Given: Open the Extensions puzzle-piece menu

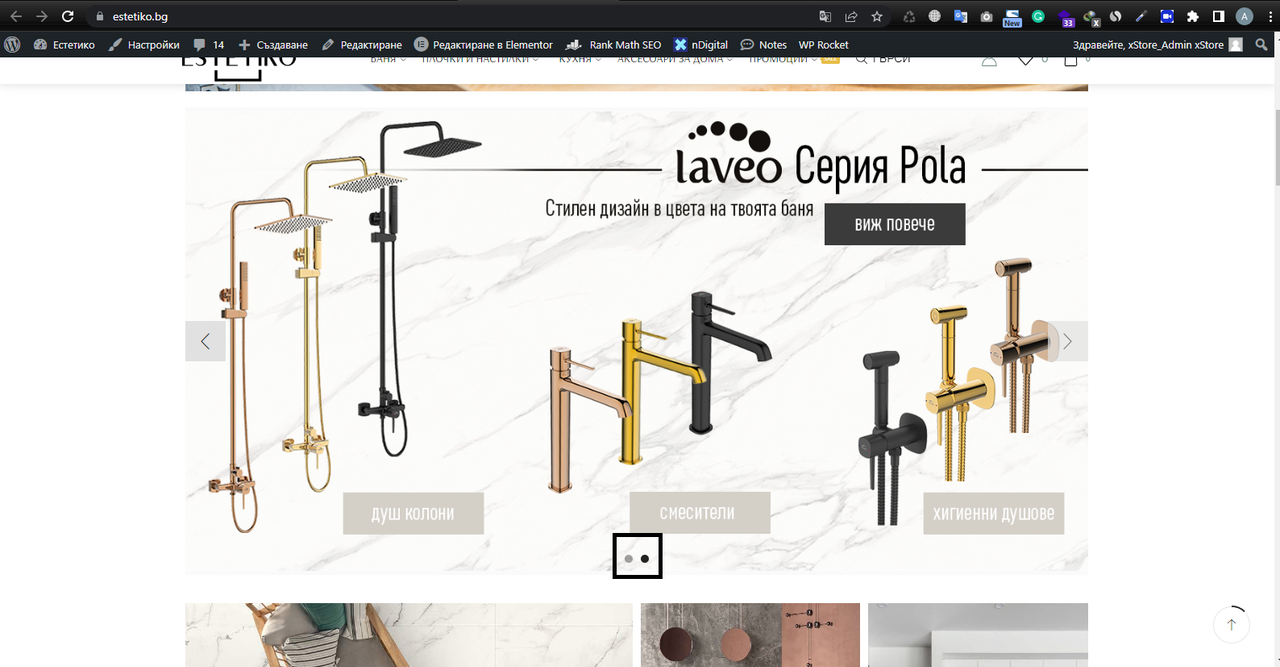Looking at the screenshot, I should (1192, 16).
